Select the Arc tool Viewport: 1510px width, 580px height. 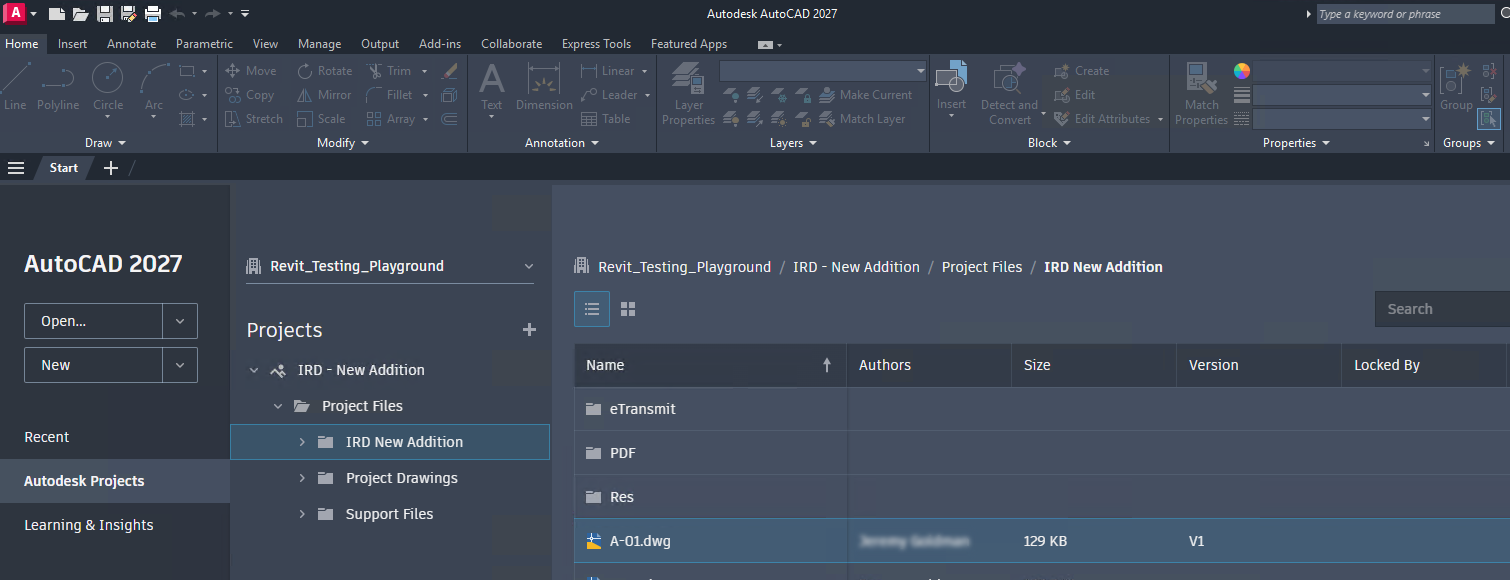click(x=154, y=86)
